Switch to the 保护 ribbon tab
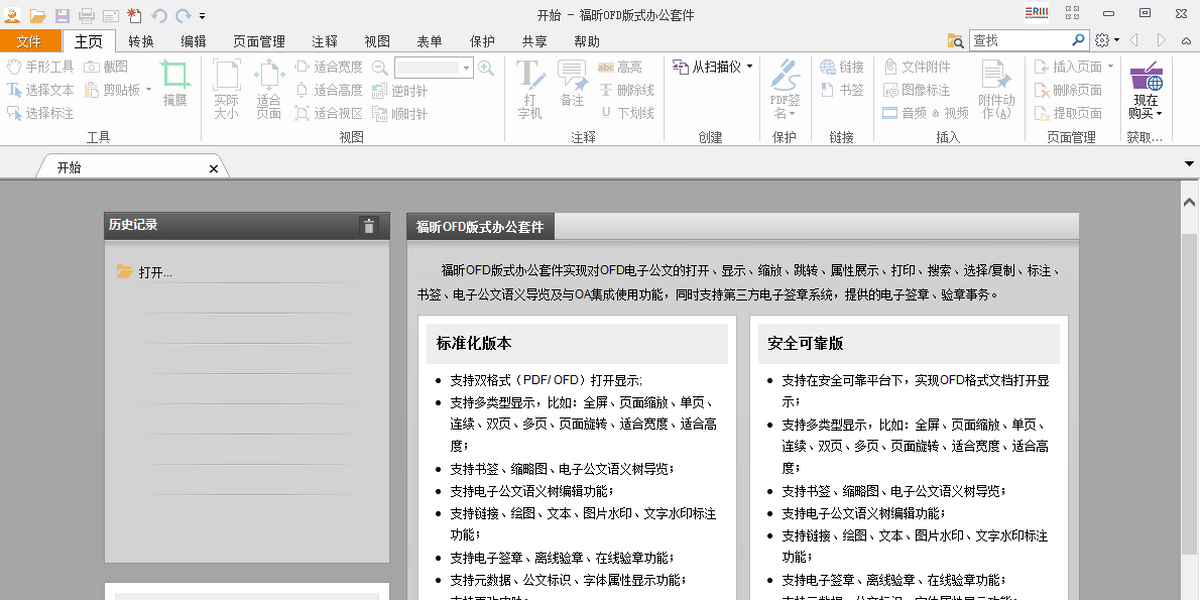The height and width of the screenshot is (600, 1200). pyautogui.click(x=482, y=41)
